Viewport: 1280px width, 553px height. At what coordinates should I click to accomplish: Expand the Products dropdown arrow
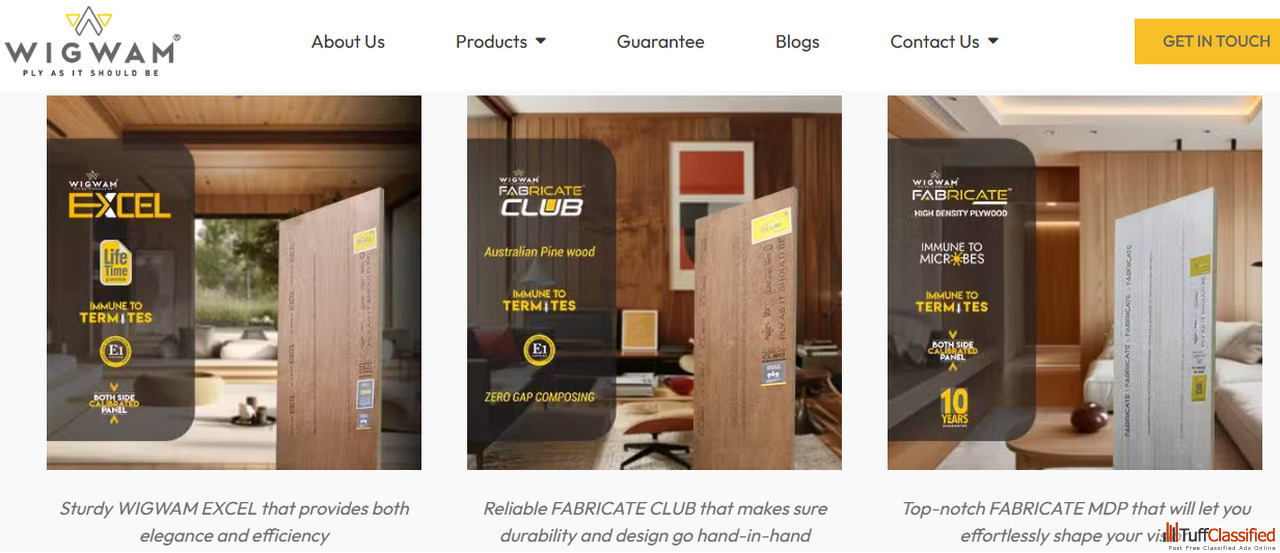pos(541,42)
